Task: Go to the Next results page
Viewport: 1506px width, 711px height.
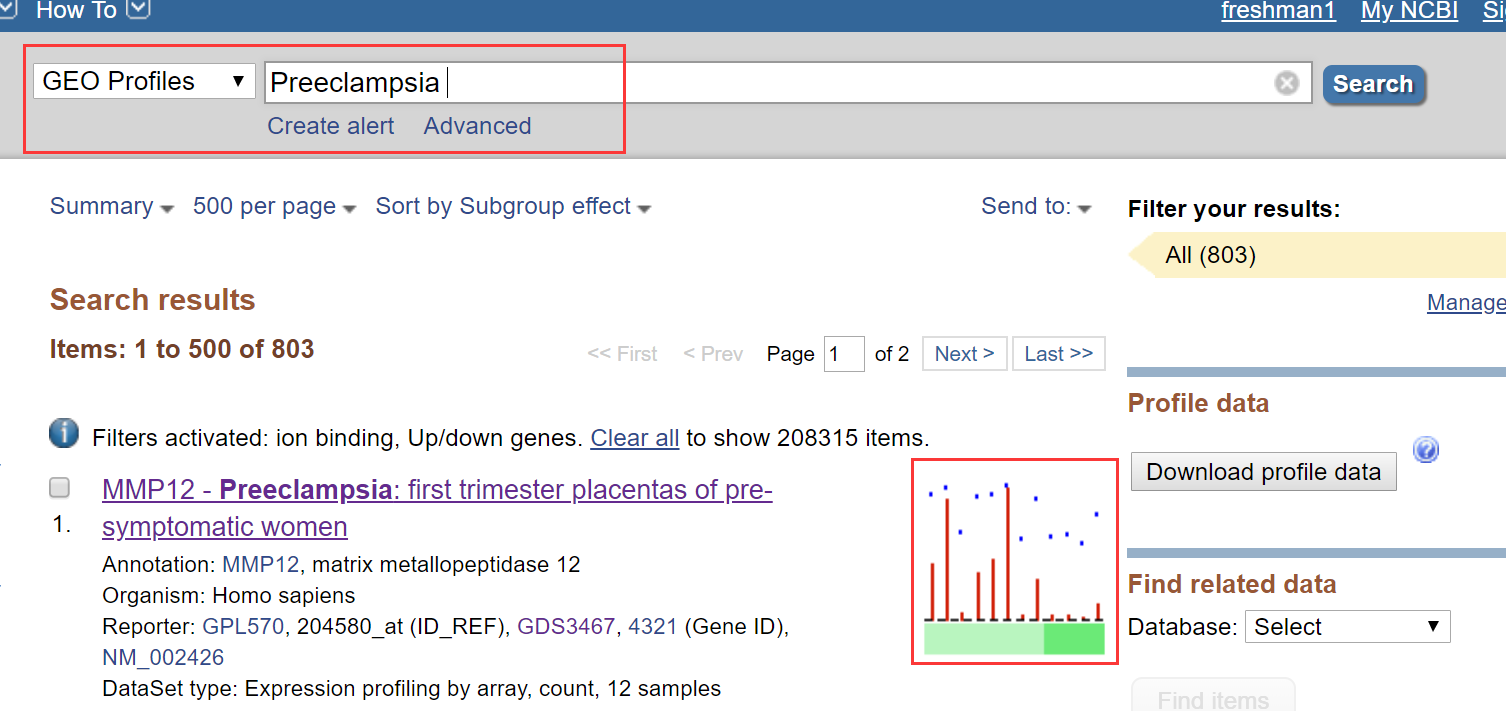Action: [964, 354]
